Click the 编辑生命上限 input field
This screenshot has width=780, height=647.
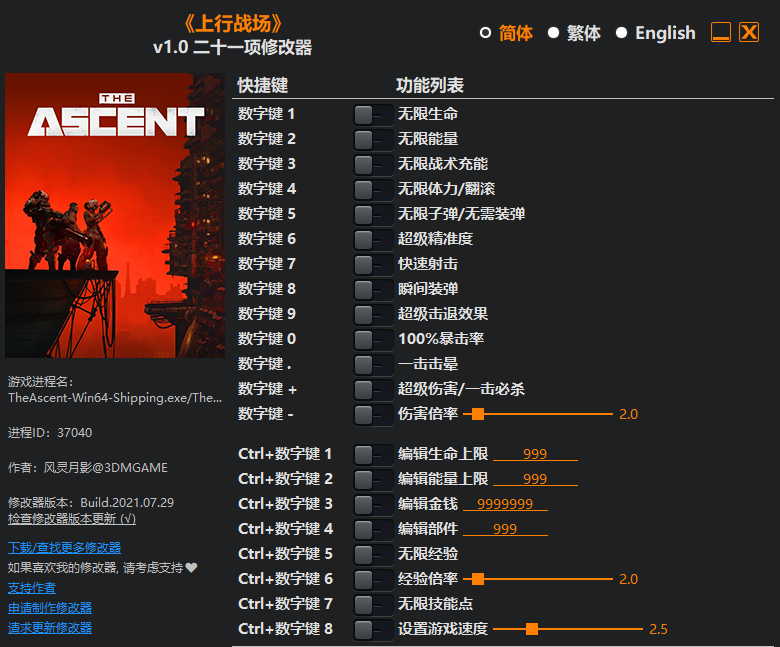[535, 454]
